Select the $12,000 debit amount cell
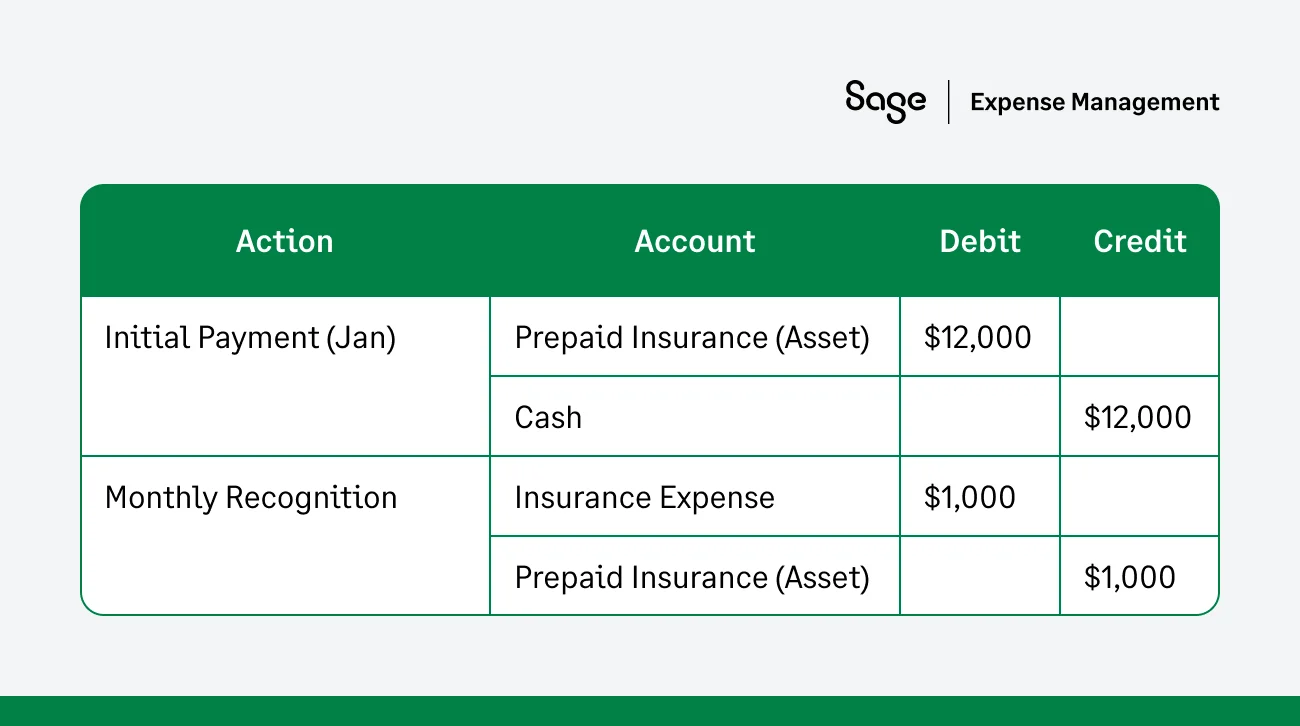Viewport: 1300px width, 726px height. (977, 338)
